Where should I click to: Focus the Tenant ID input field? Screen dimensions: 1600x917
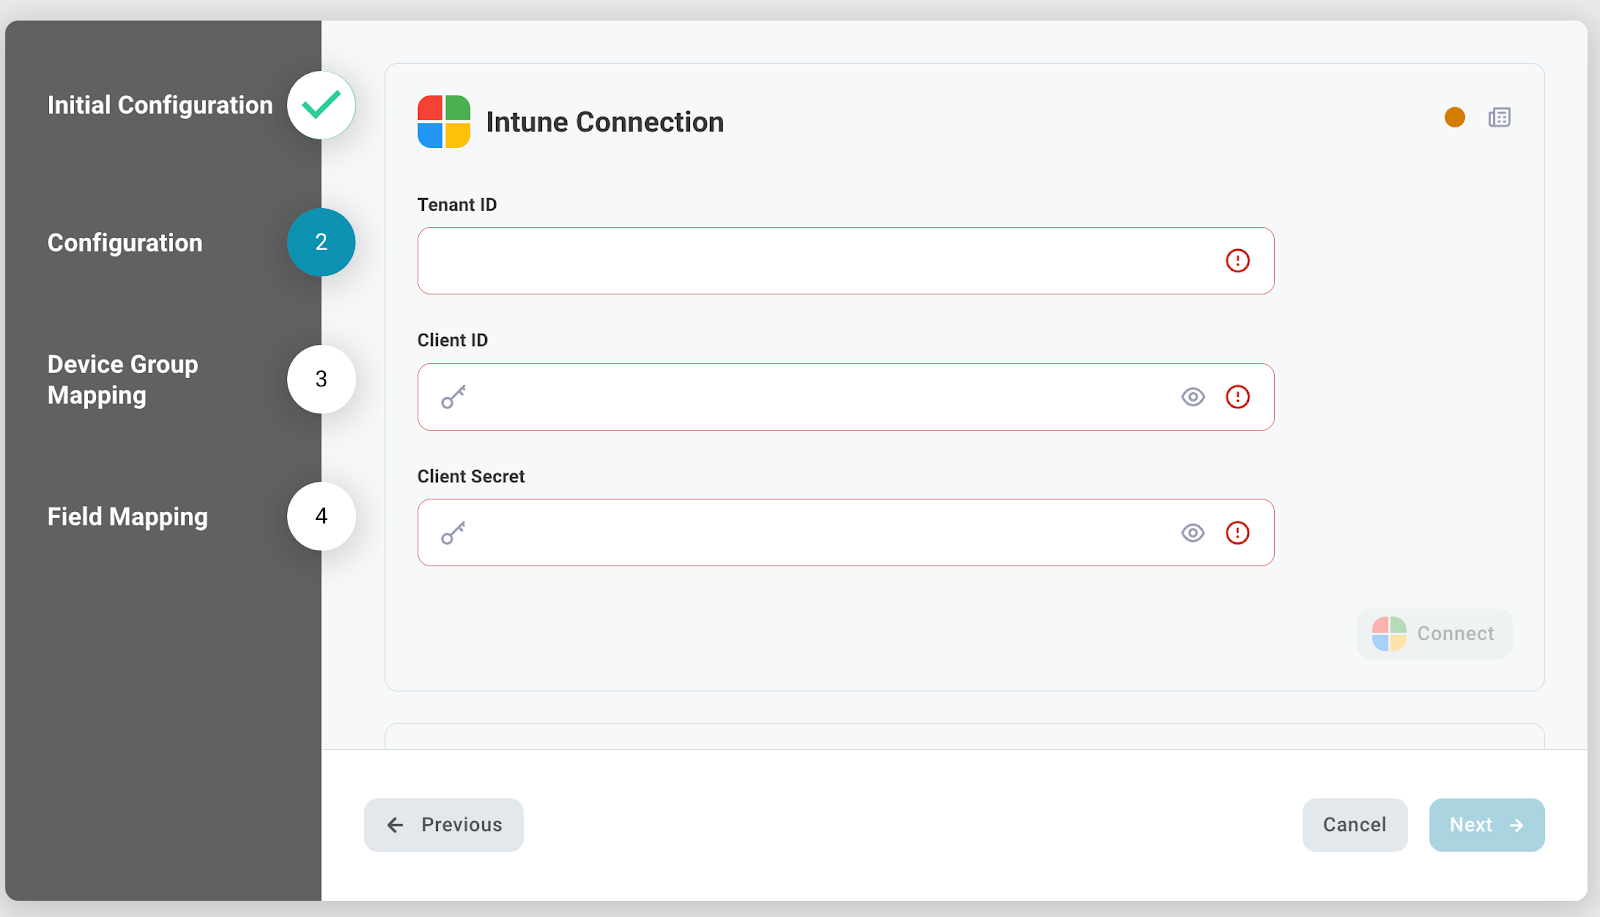tap(846, 261)
